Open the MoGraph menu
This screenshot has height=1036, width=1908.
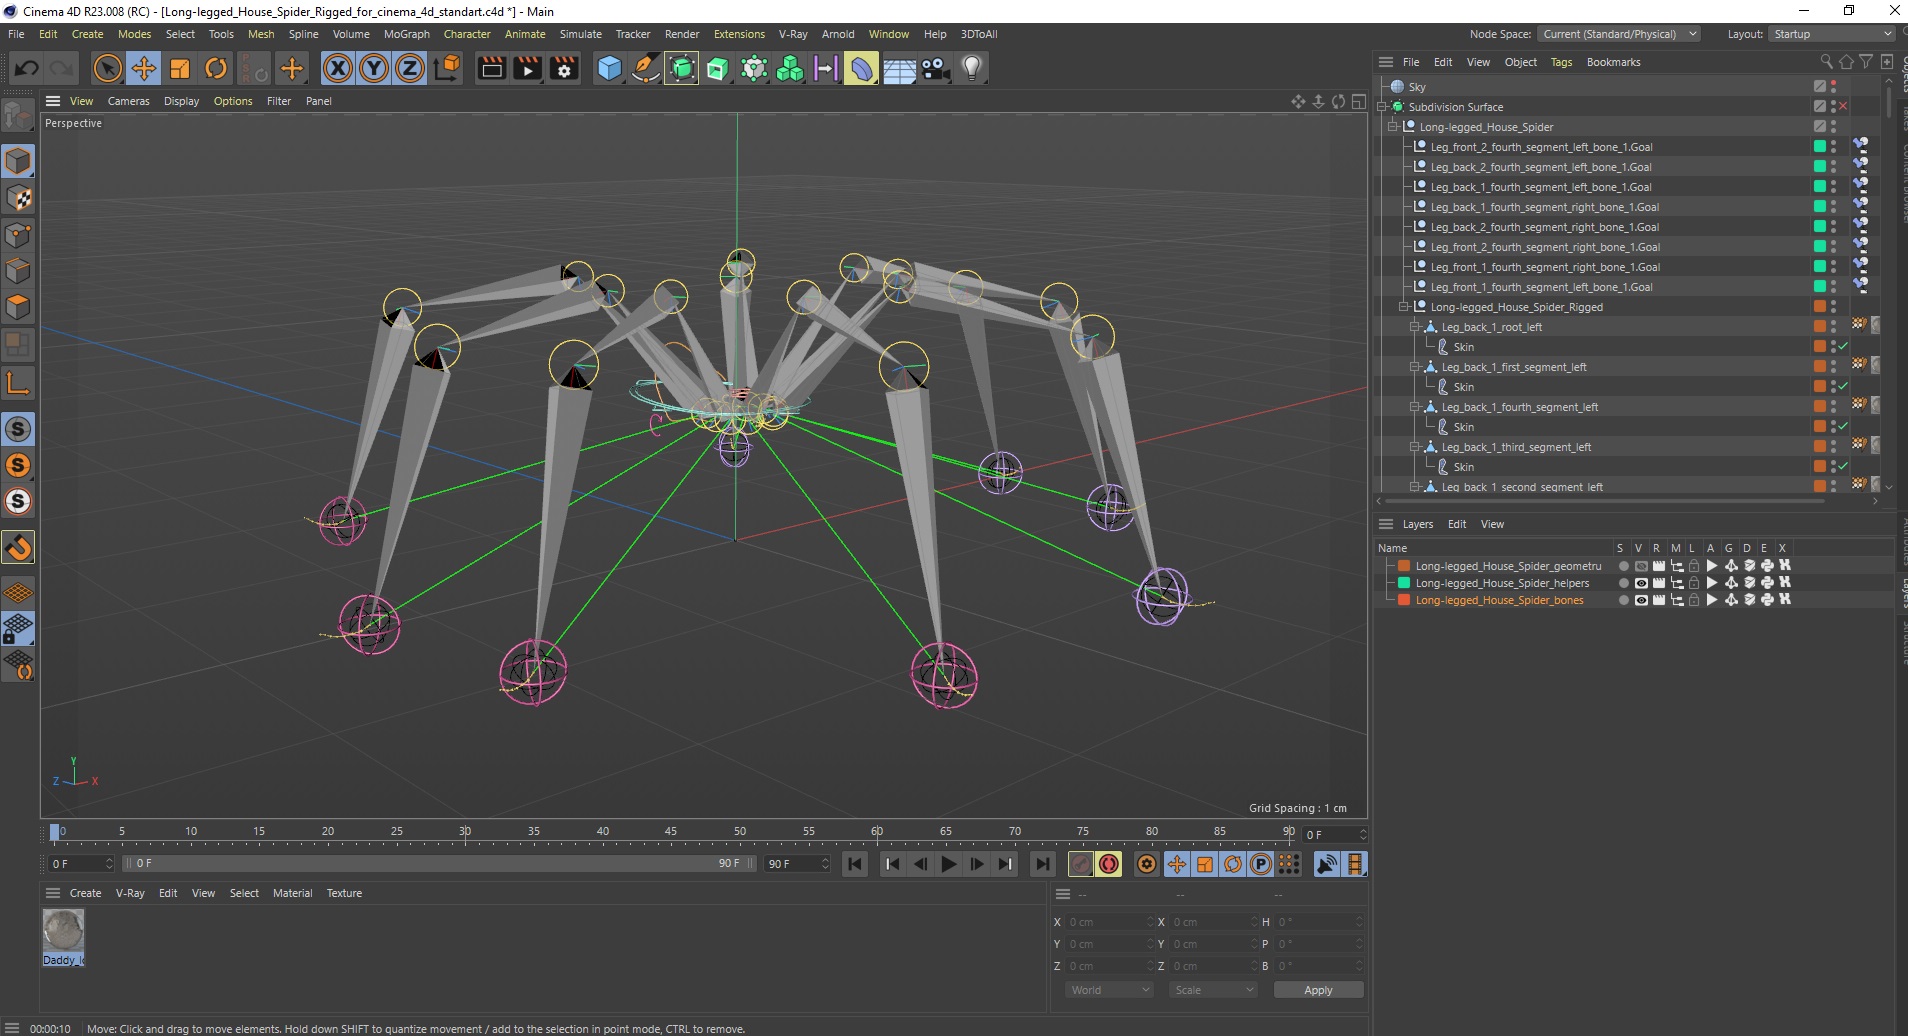(406, 34)
